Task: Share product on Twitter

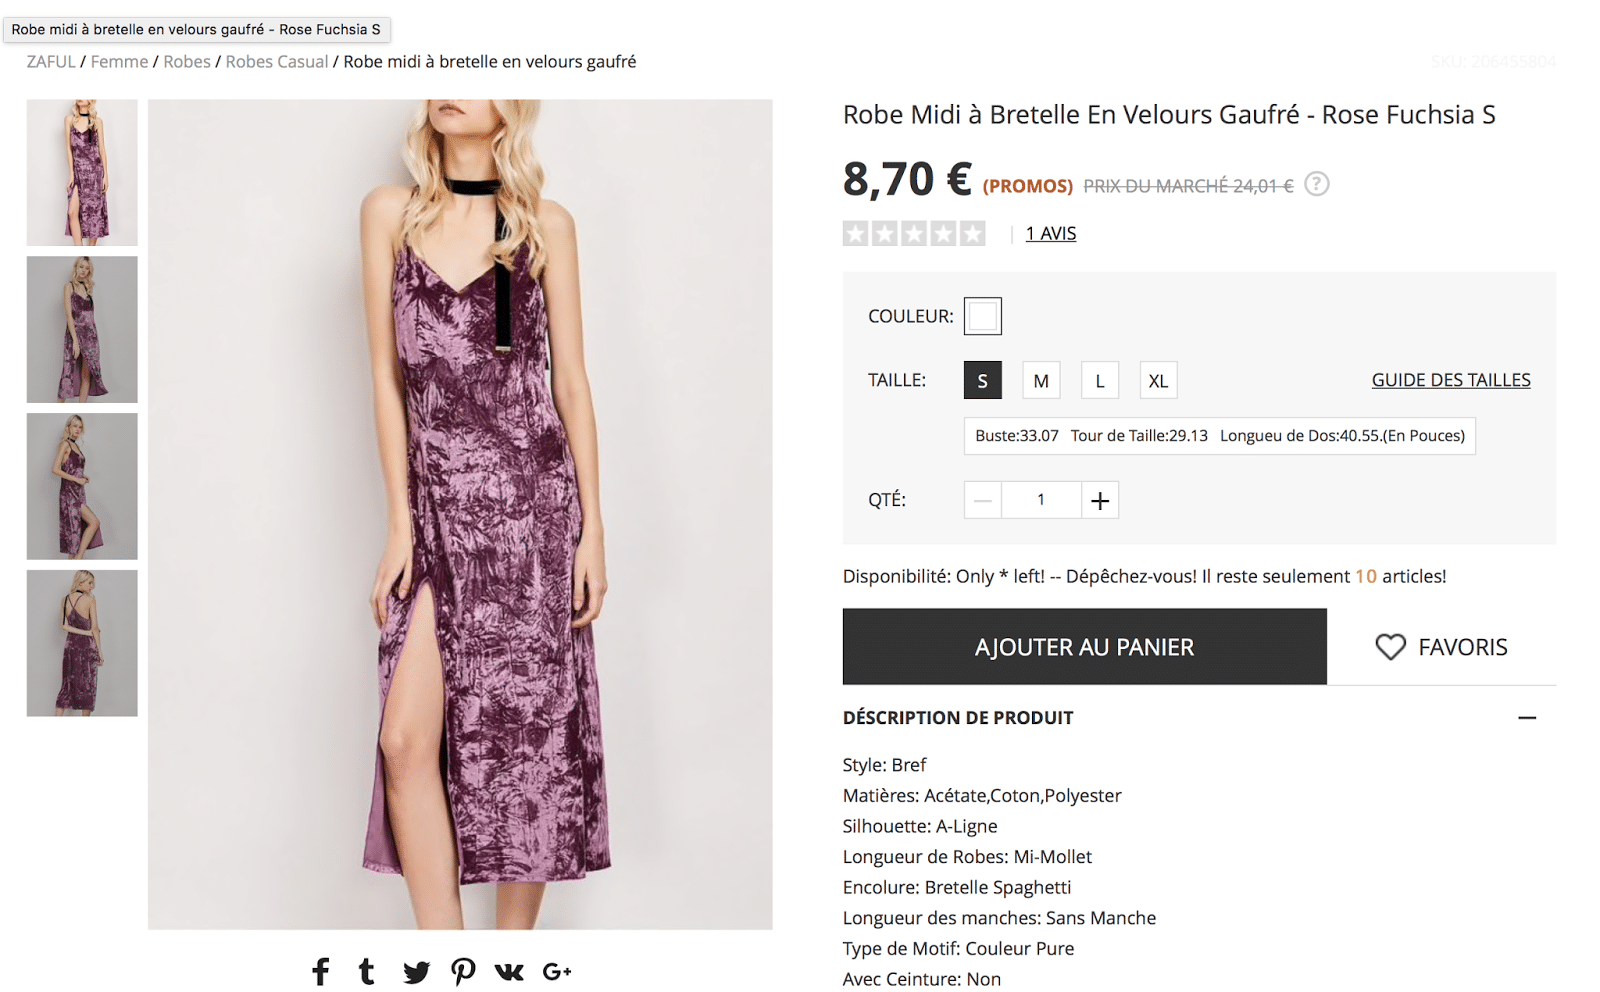Action: 416,971
